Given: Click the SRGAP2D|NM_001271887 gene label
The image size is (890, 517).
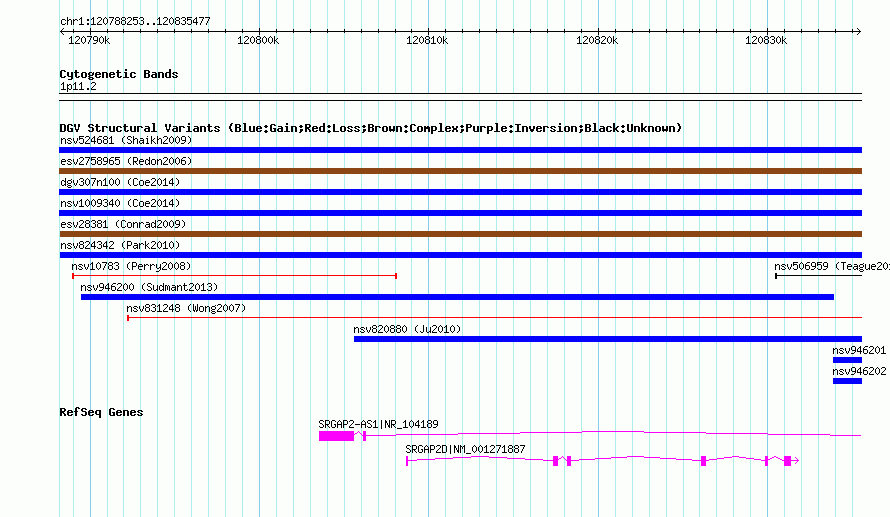Looking at the screenshot, I should pyautogui.click(x=465, y=449).
